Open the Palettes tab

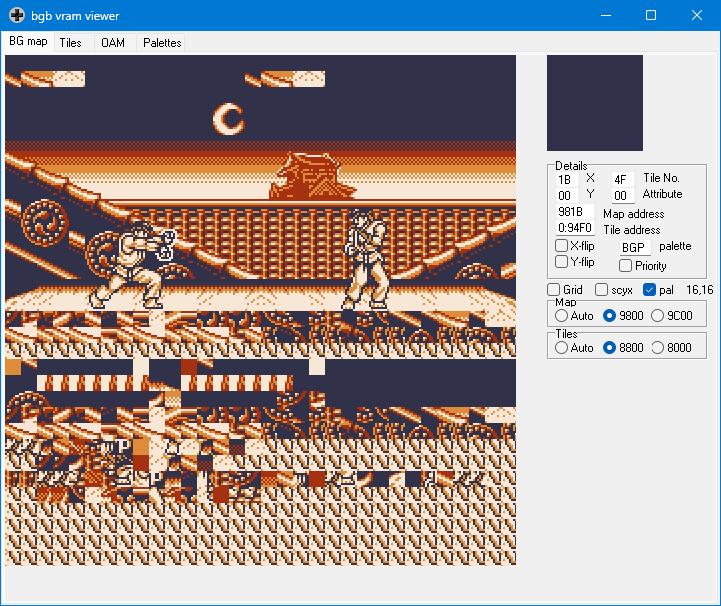point(162,43)
